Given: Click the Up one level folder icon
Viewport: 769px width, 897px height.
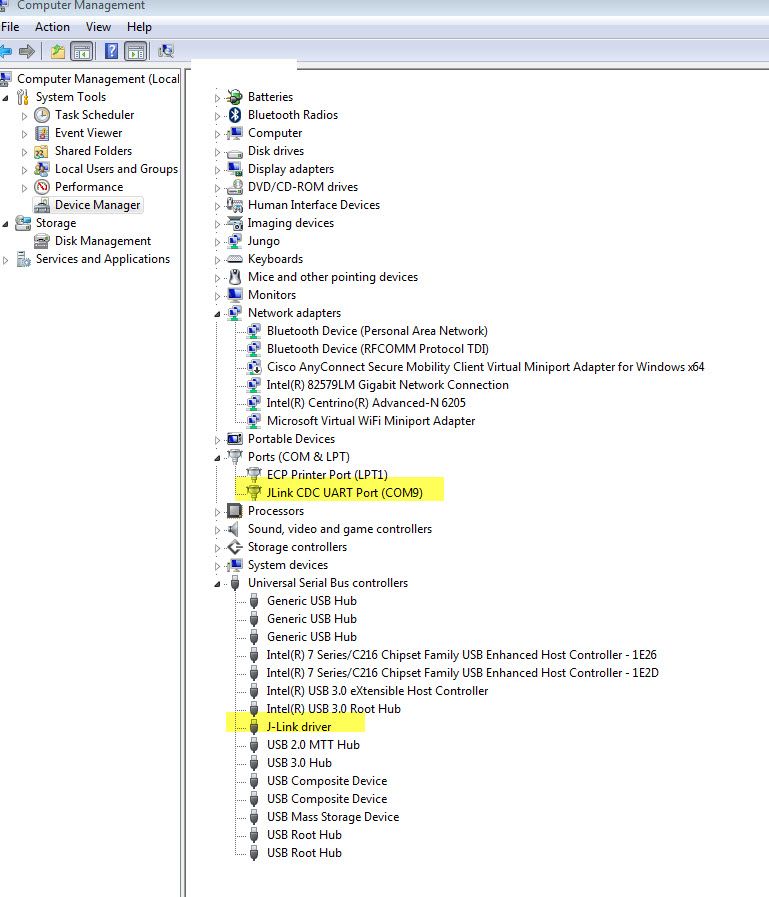Looking at the screenshot, I should 57,51.
